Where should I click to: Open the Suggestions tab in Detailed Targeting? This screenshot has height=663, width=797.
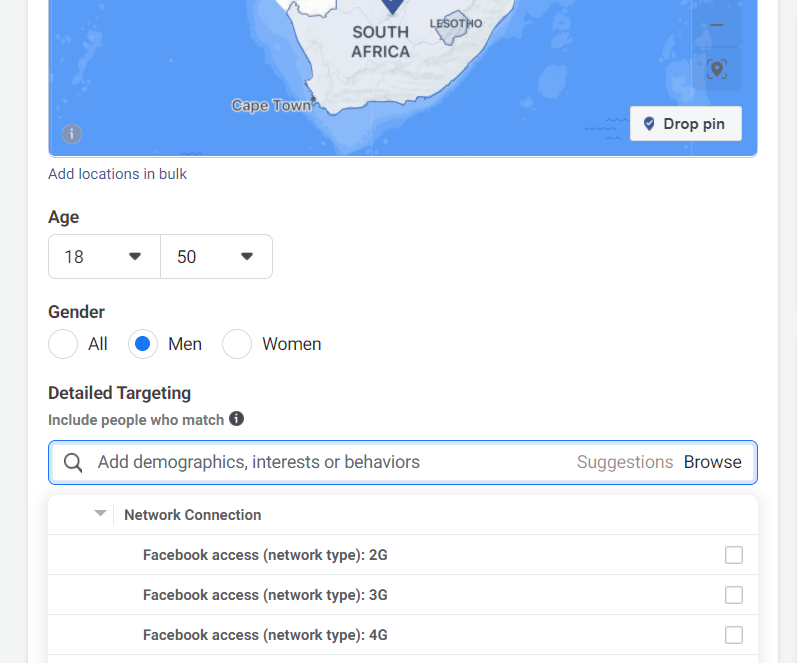[625, 462]
